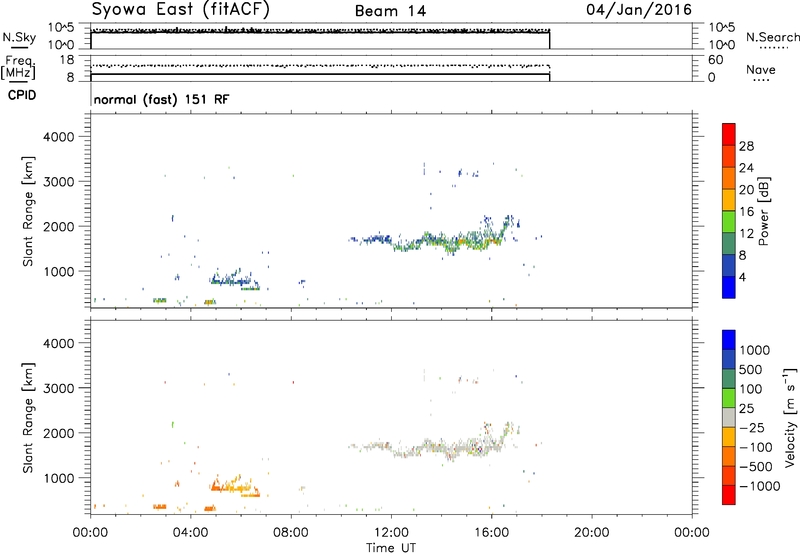Click the 'Power [dB]' axis label
The height and width of the screenshot is (554, 800).
763,211
